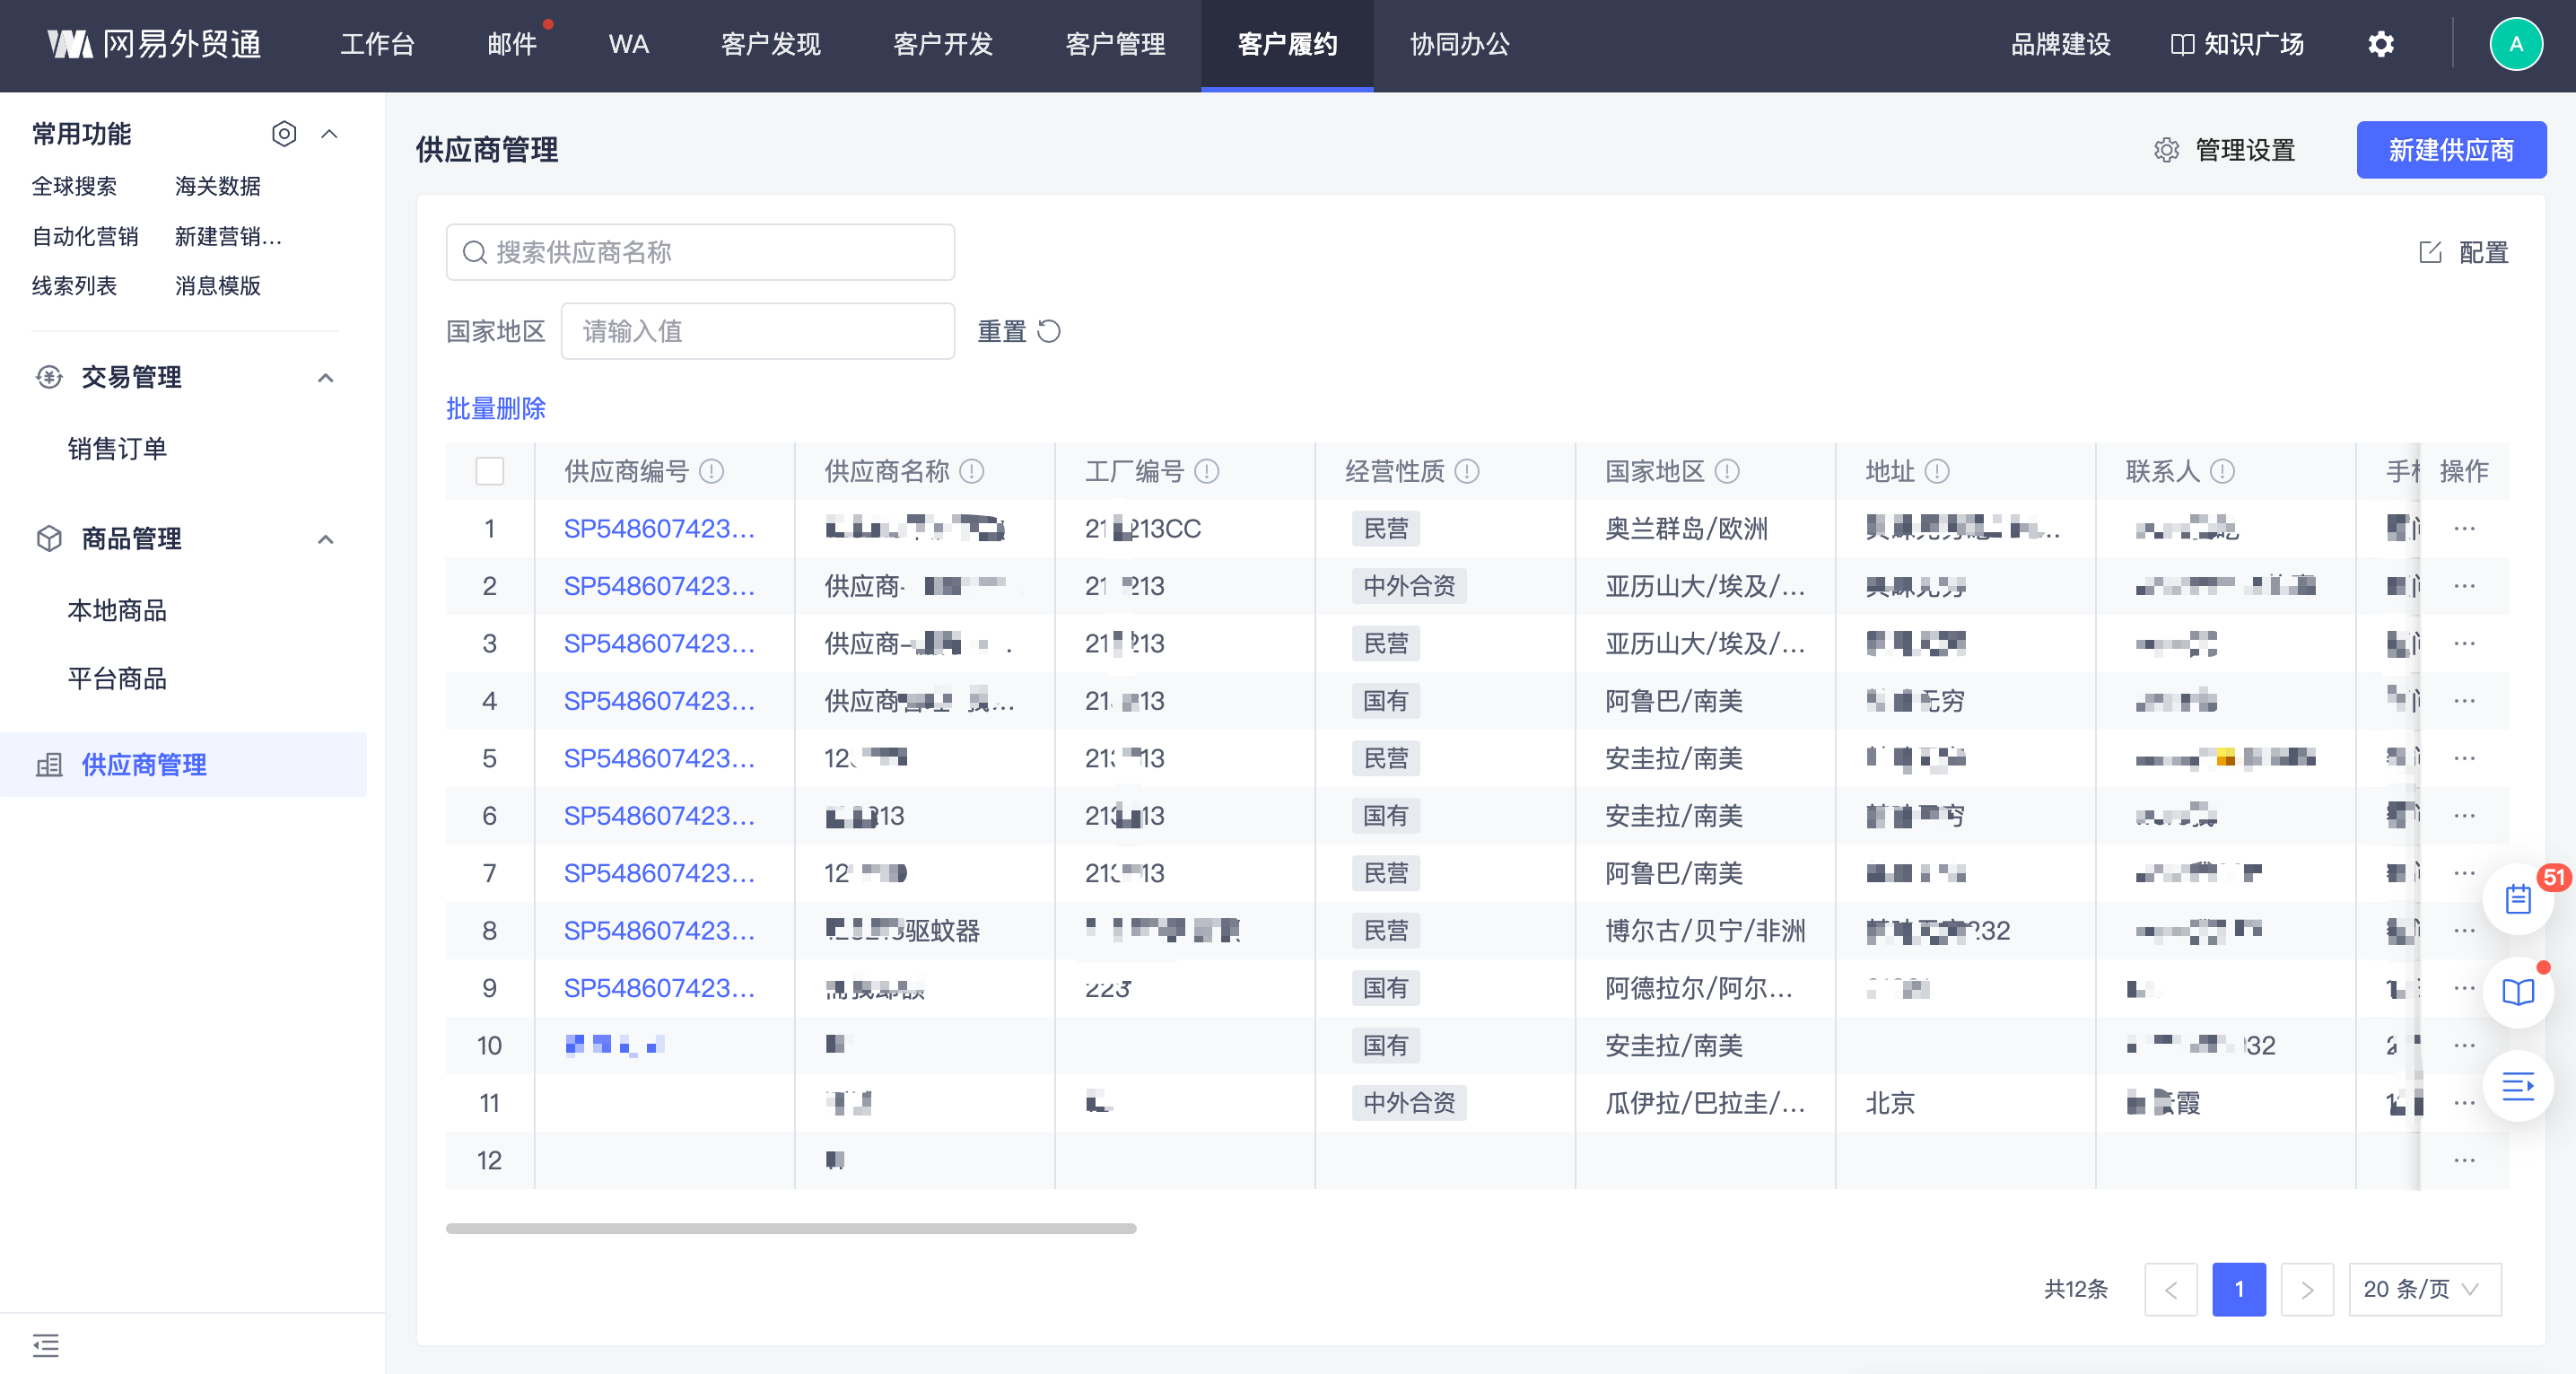Click the 批量删除 link

[x=495, y=408]
